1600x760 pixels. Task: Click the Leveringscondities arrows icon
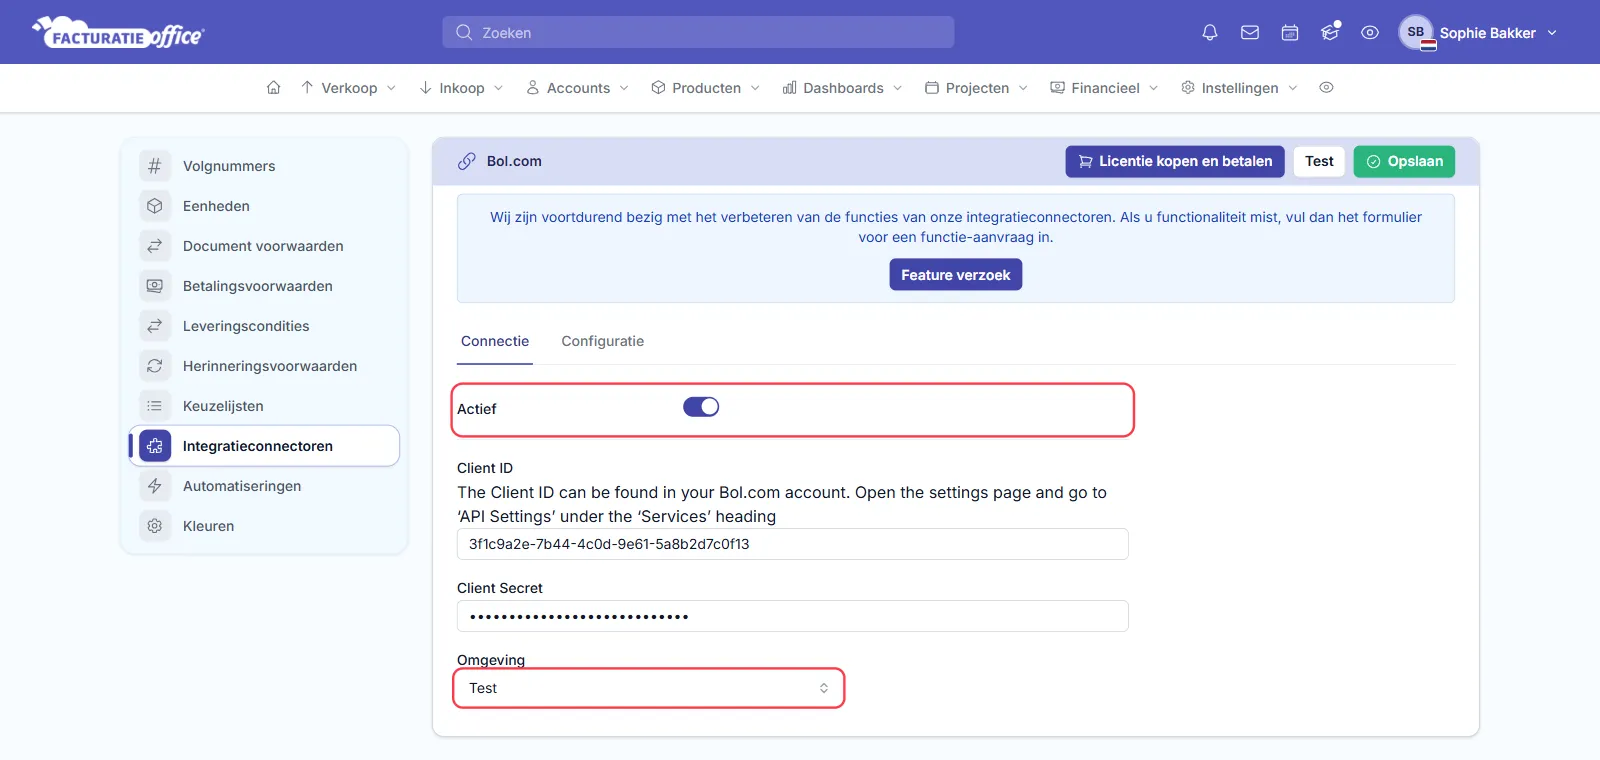(155, 326)
